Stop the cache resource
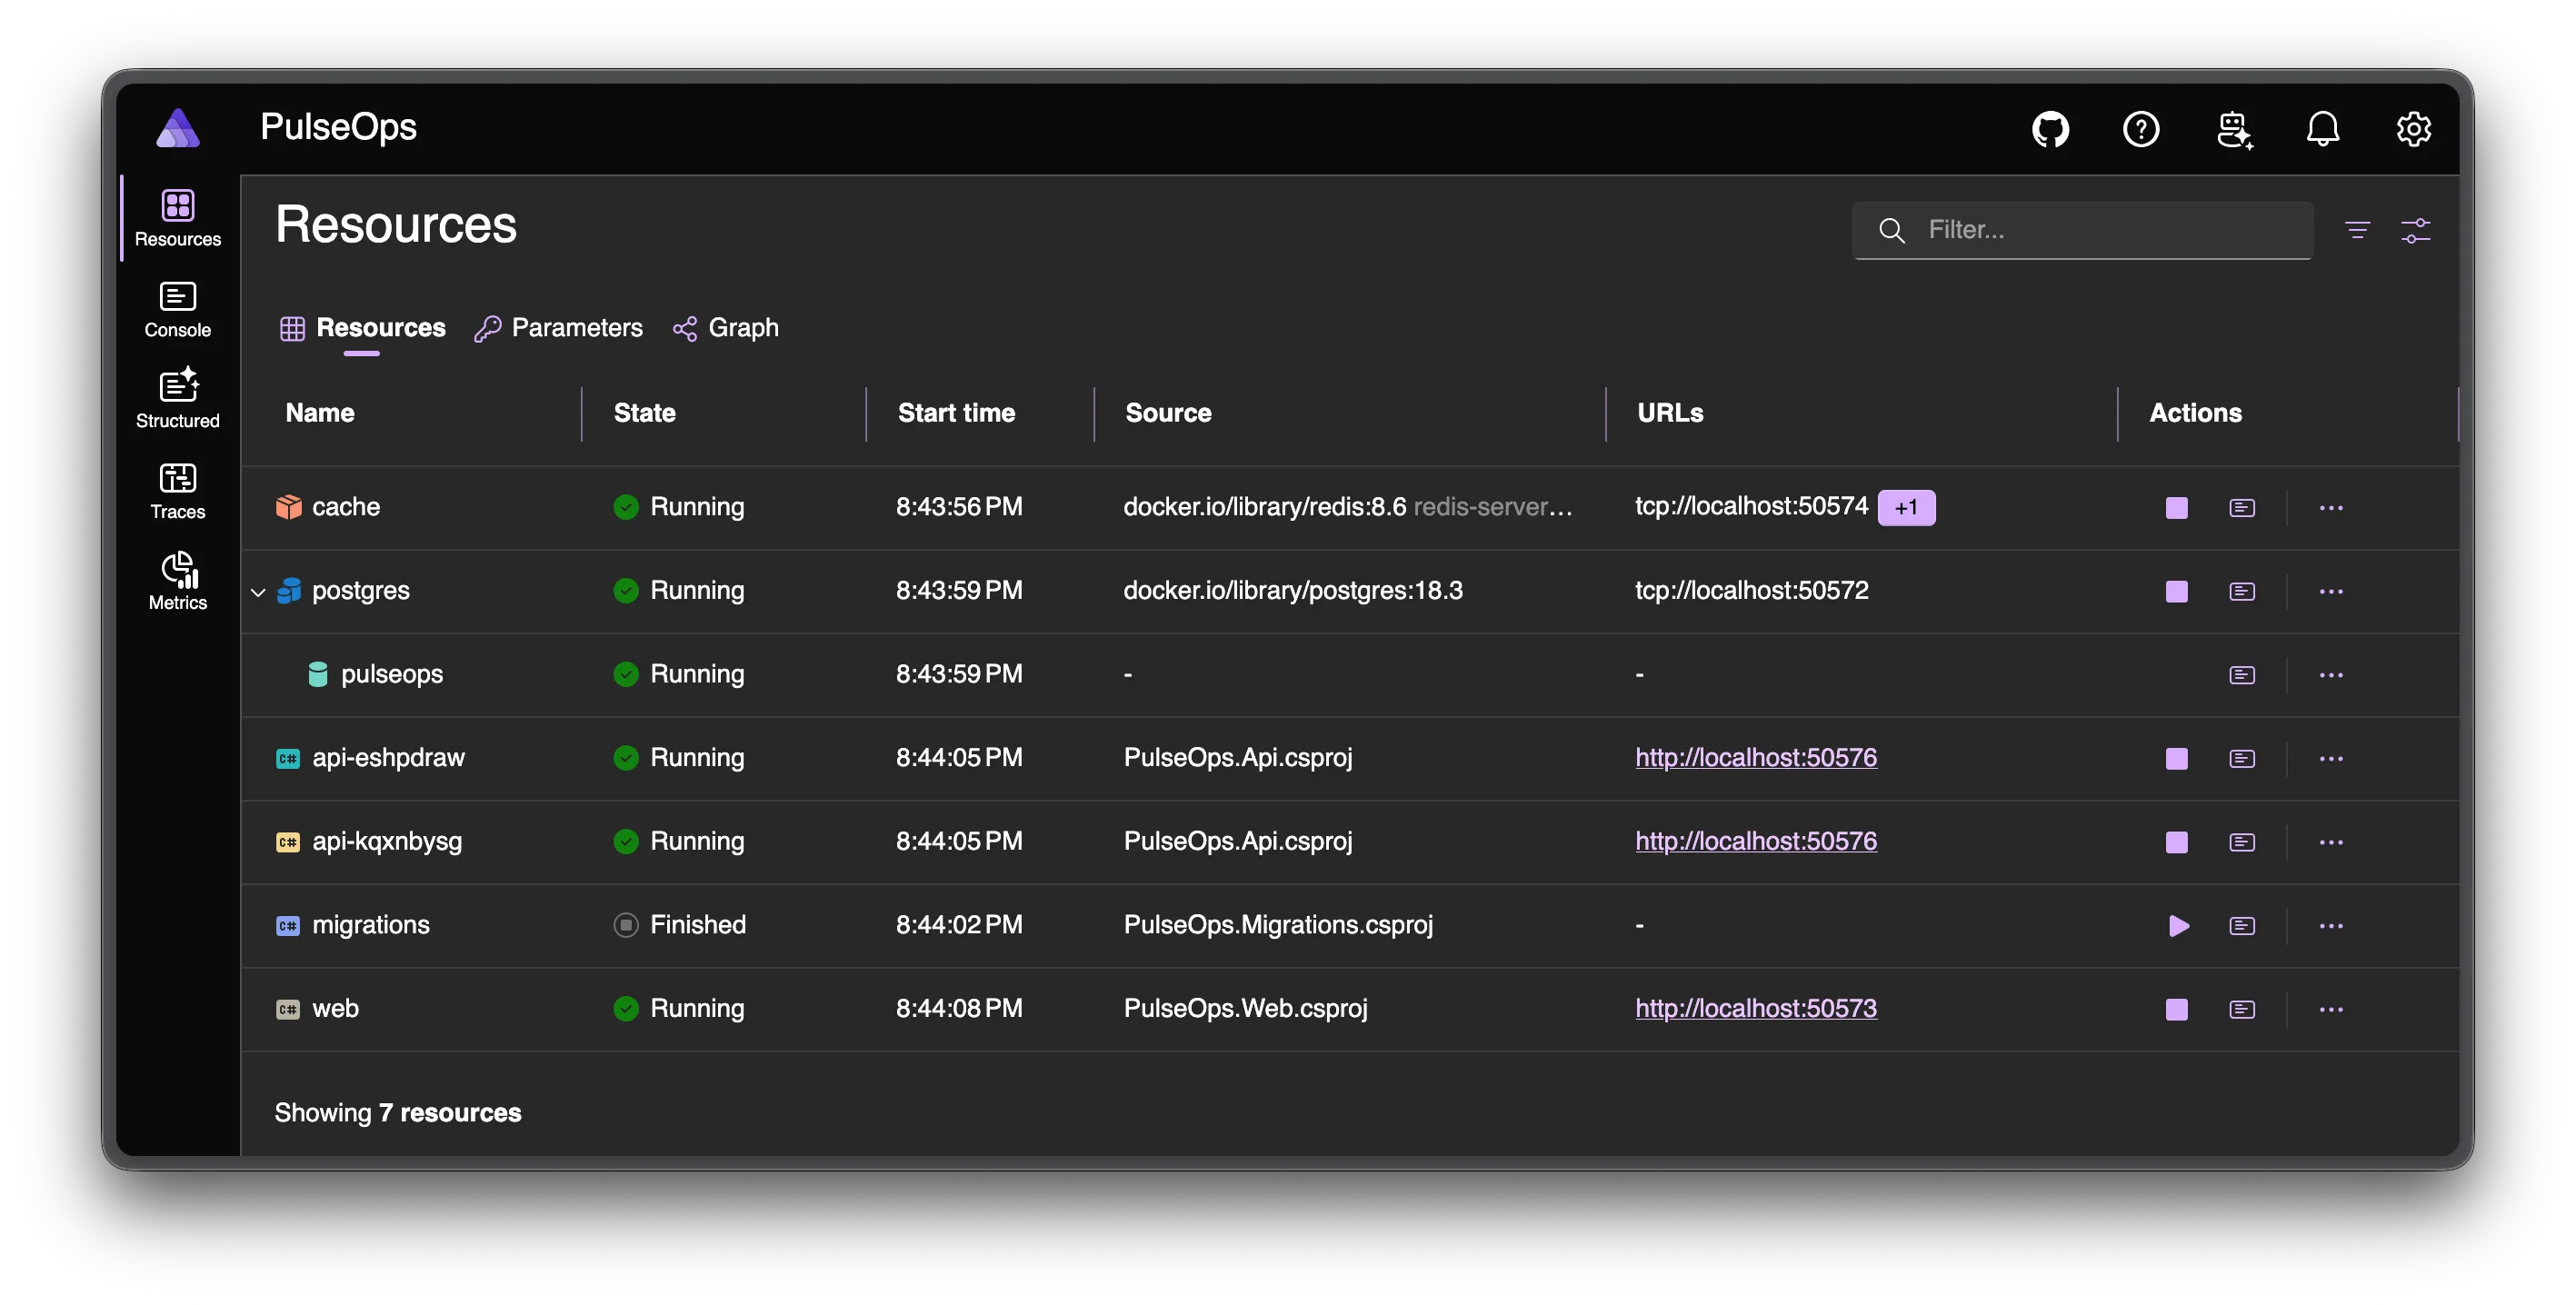 (2176, 508)
